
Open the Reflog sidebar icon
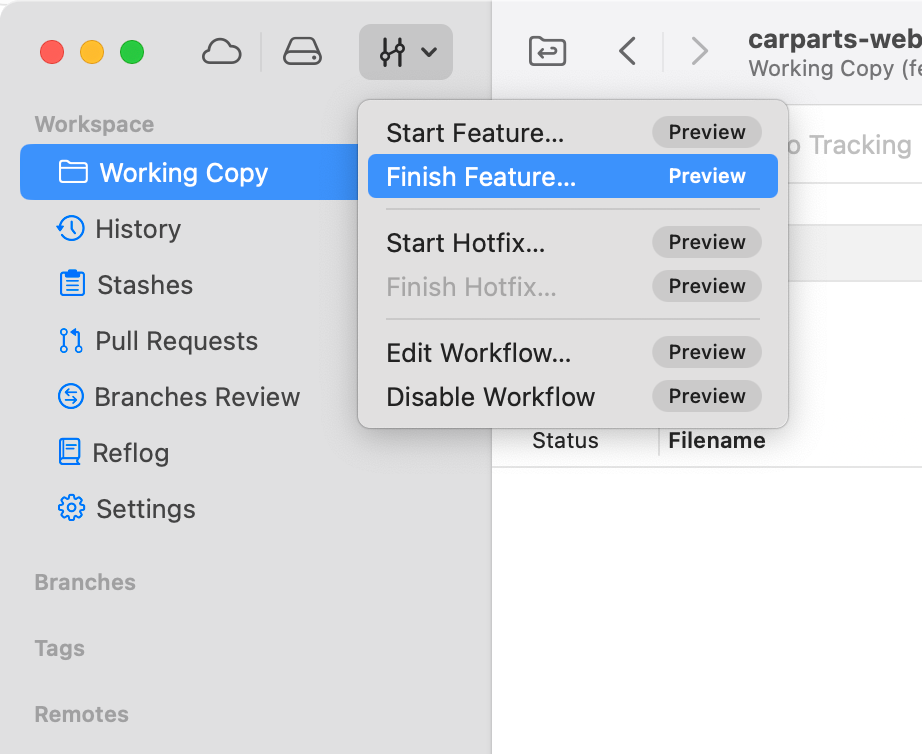[70, 453]
